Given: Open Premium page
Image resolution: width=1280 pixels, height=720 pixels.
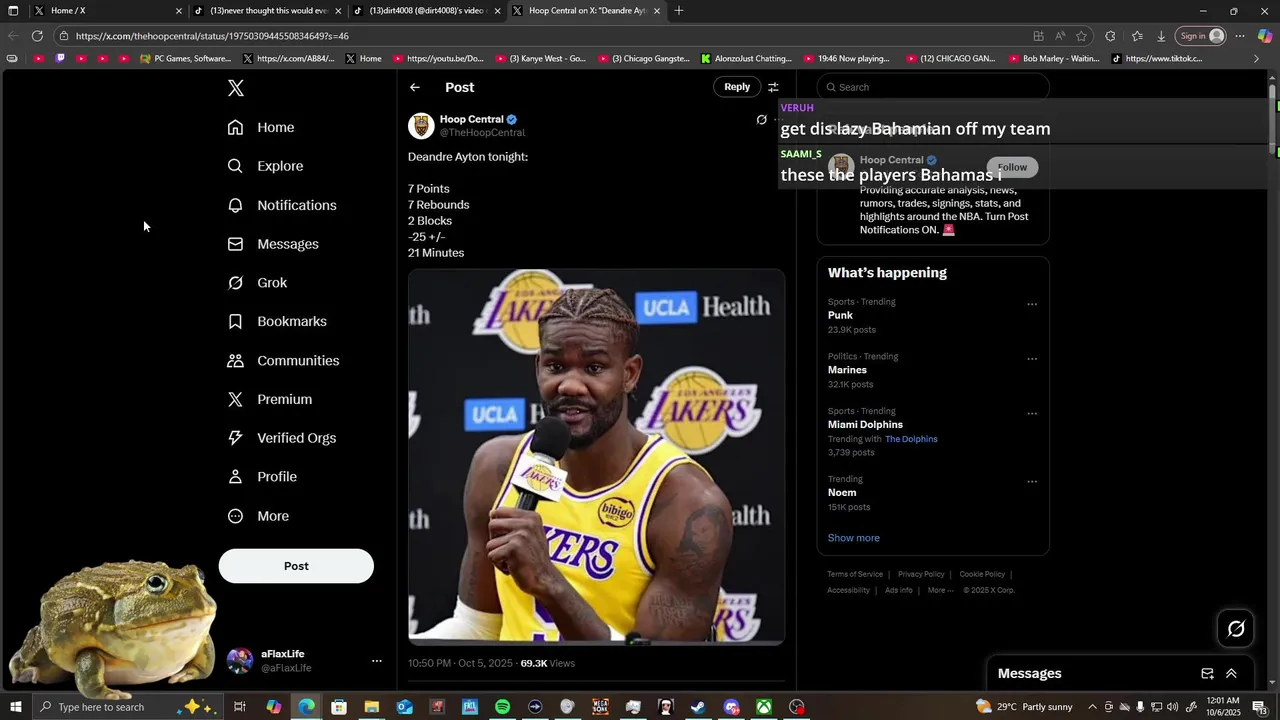Looking at the screenshot, I should click(x=270, y=399).
